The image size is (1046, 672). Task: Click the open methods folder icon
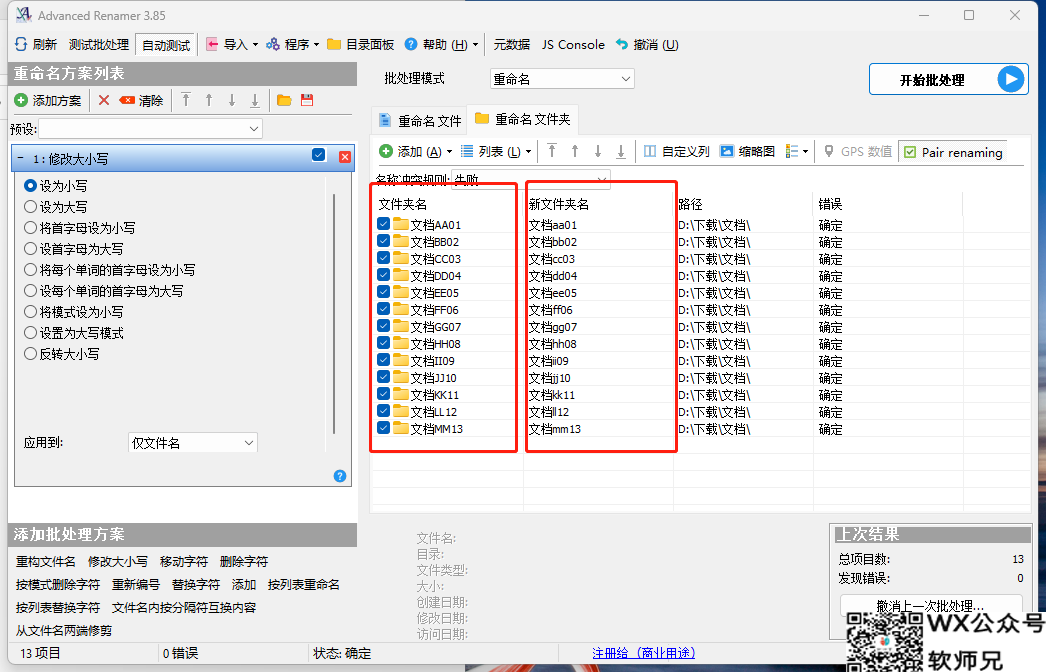(284, 100)
